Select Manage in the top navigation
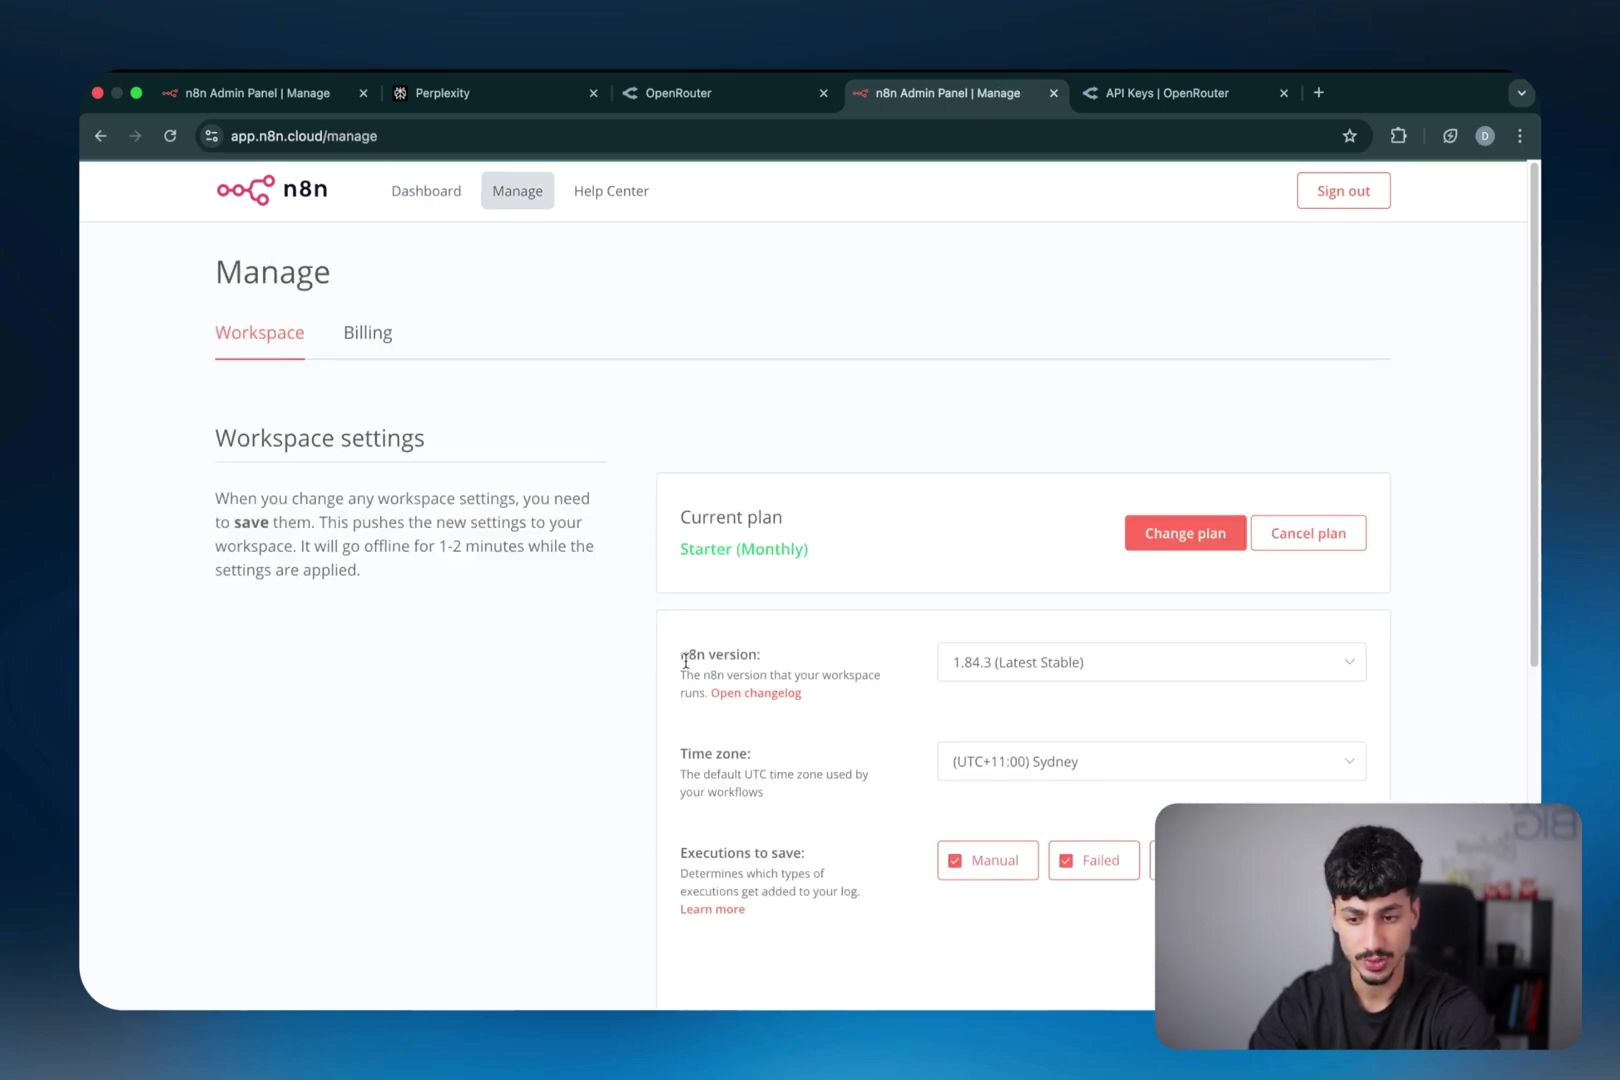This screenshot has height=1080, width=1620. click(517, 191)
